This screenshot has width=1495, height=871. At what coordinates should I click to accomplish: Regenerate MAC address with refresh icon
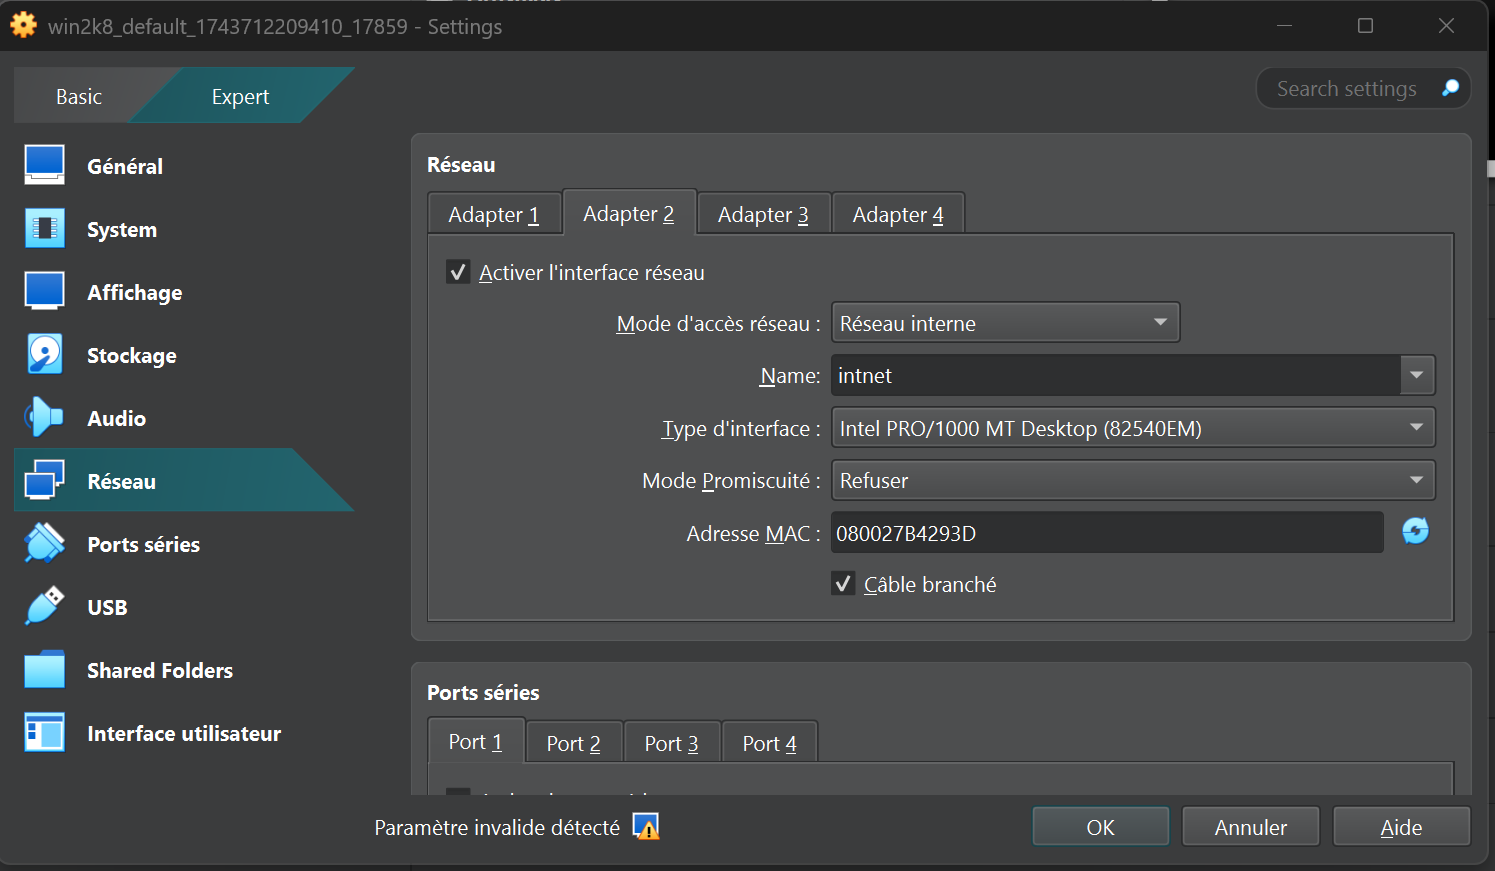[x=1415, y=531]
